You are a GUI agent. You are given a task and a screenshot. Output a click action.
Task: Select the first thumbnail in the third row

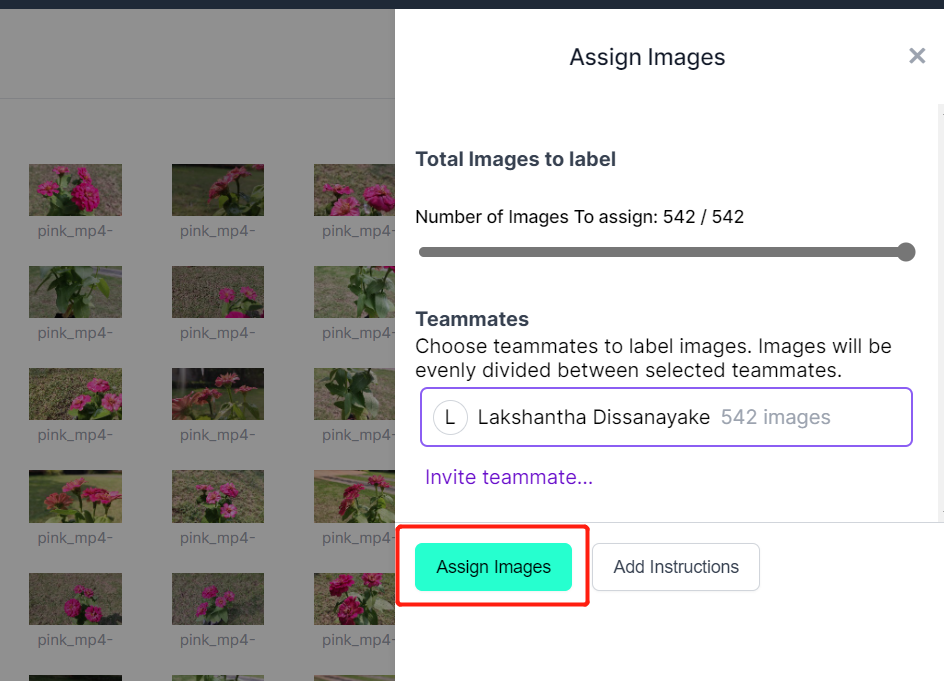[75, 394]
